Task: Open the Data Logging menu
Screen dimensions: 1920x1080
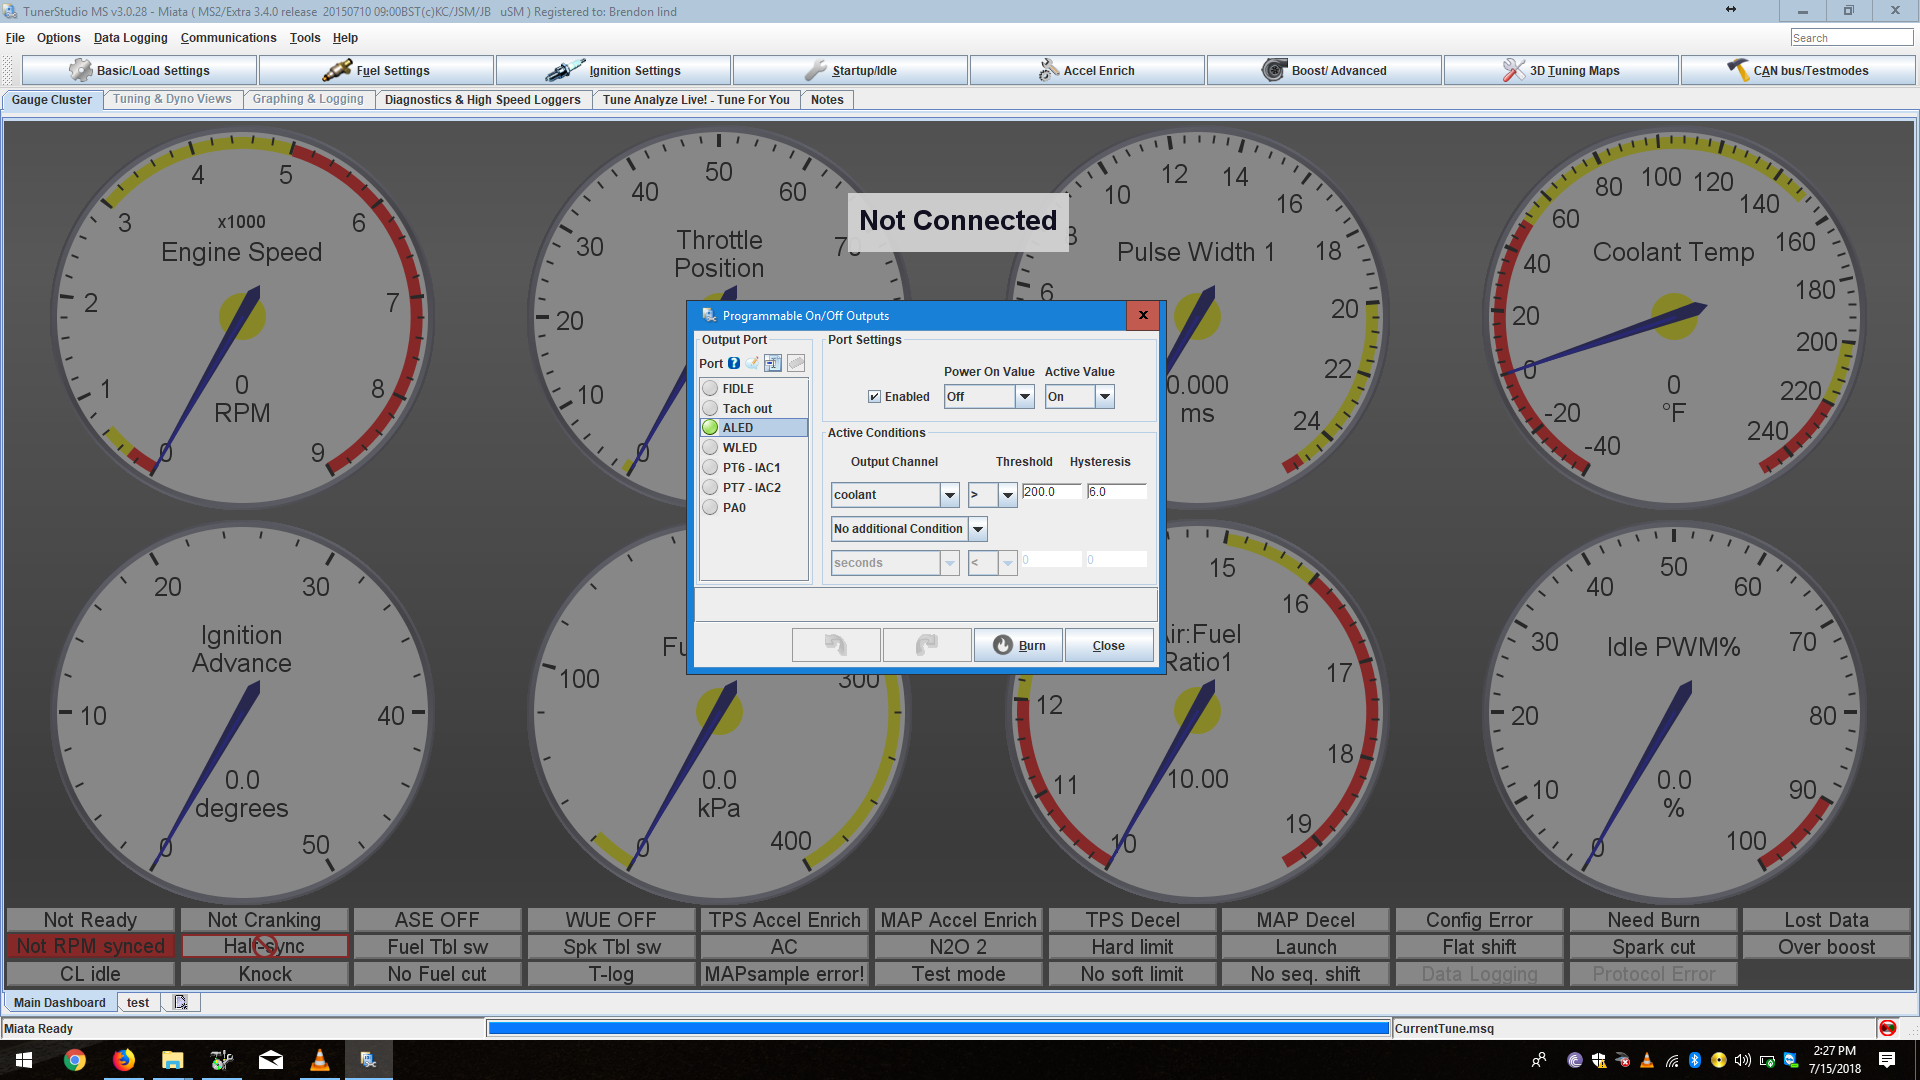Action: click(130, 38)
